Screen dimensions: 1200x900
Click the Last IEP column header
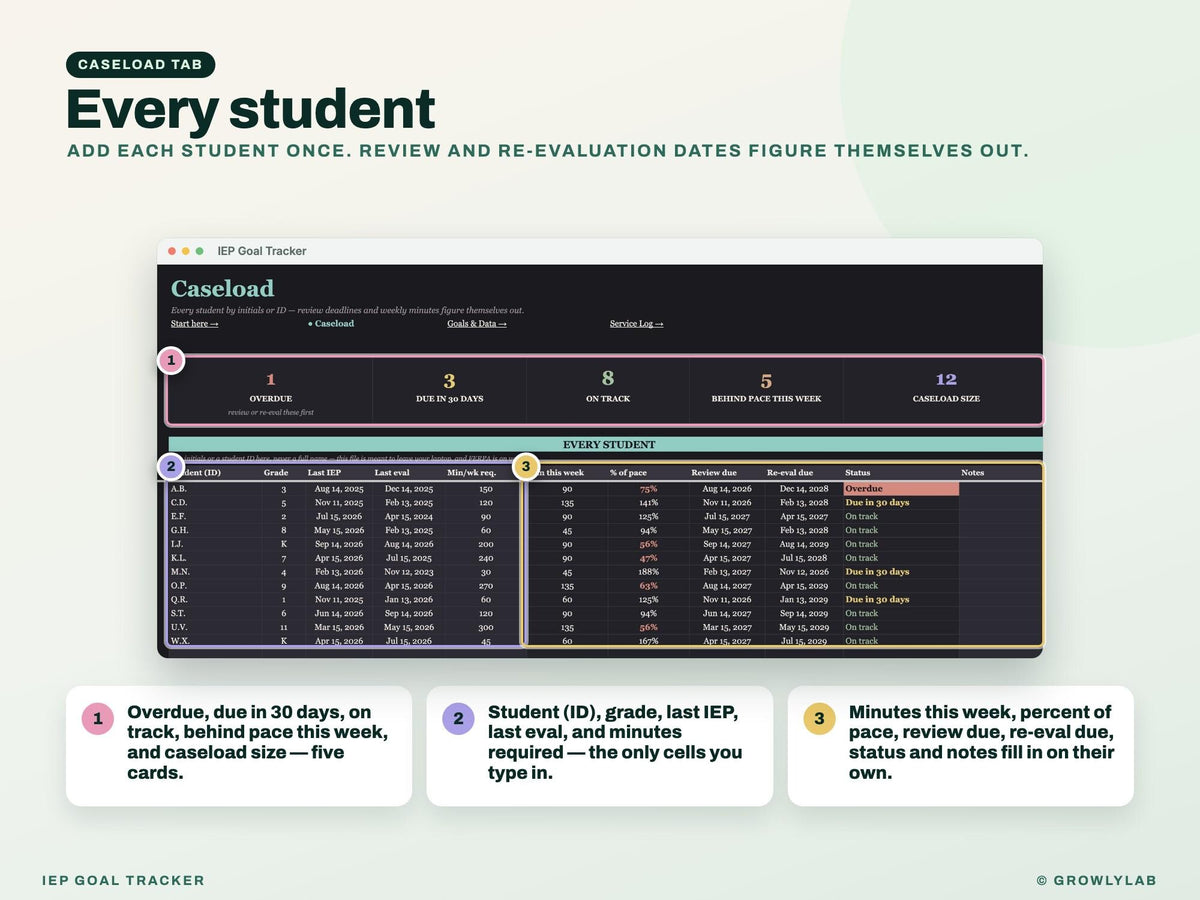coord(324,472)
